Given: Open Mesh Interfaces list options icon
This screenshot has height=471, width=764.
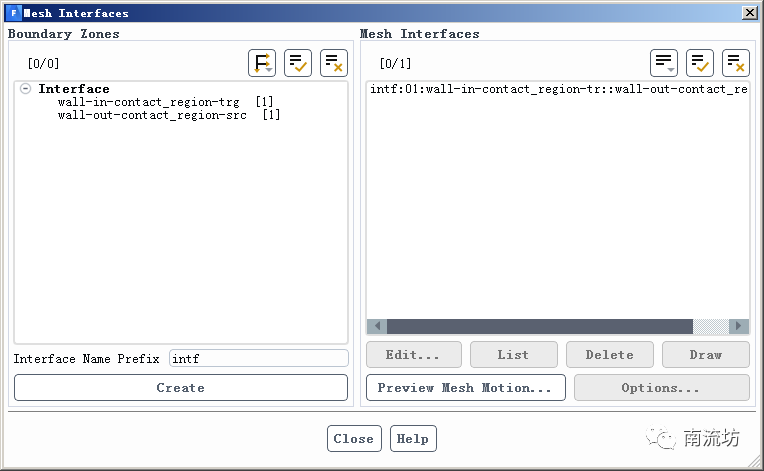Looking at the screenshot, I should (x=664, y=63).
